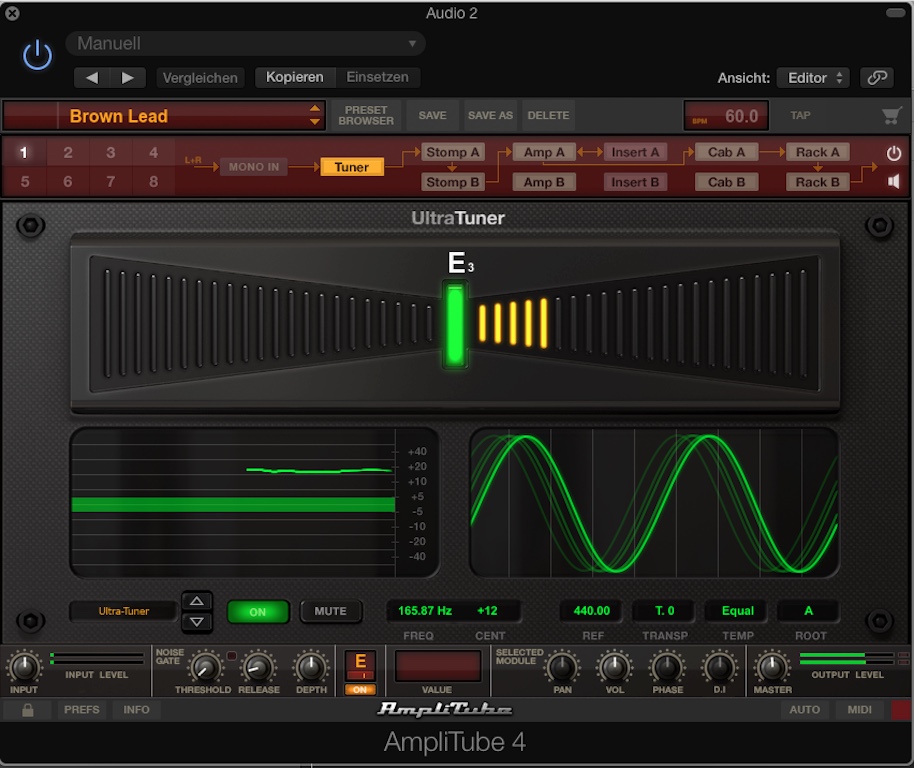Screen dimensions: 914x768
Task: Click the sidechain link icon
Action: pos(877,77)
